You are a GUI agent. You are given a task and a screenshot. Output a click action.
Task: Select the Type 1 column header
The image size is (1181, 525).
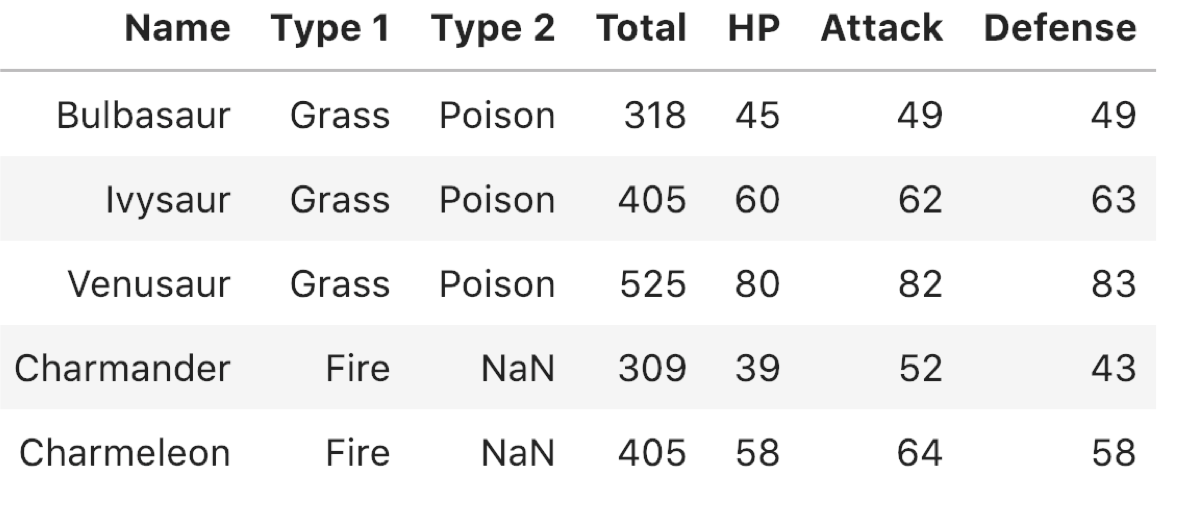[331, 29]
